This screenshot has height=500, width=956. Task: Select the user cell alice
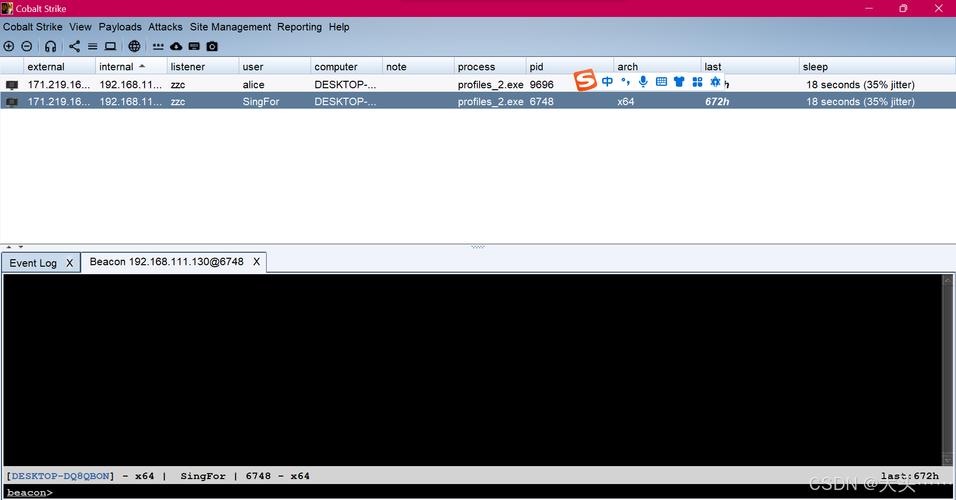253,85
